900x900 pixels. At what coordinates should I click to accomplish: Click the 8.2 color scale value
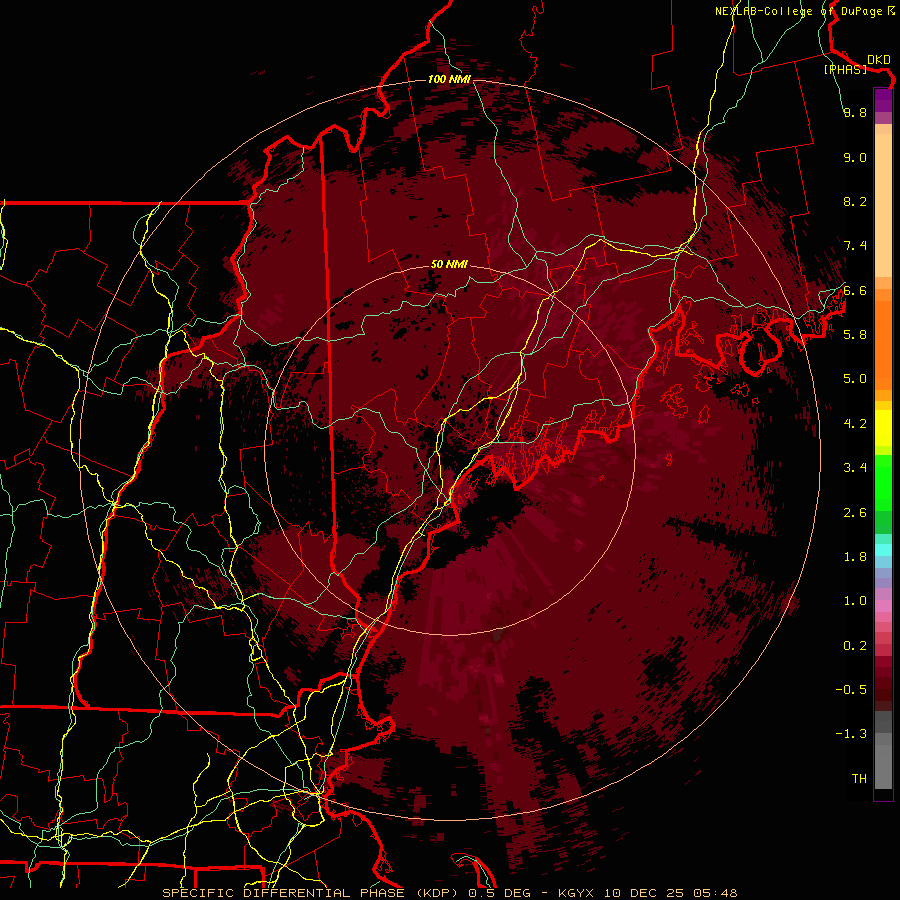point(855,201)
